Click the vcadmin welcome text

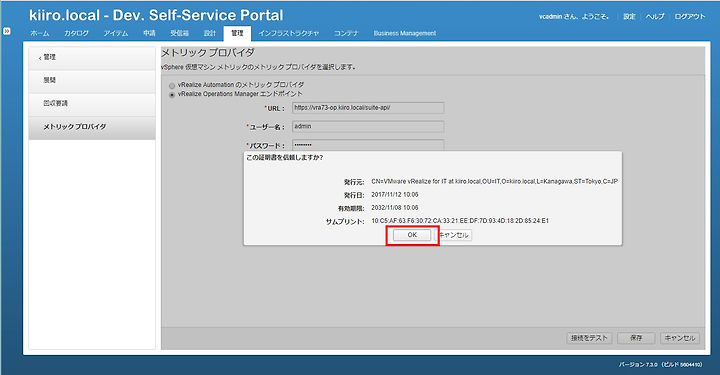(x=574, y=17)
